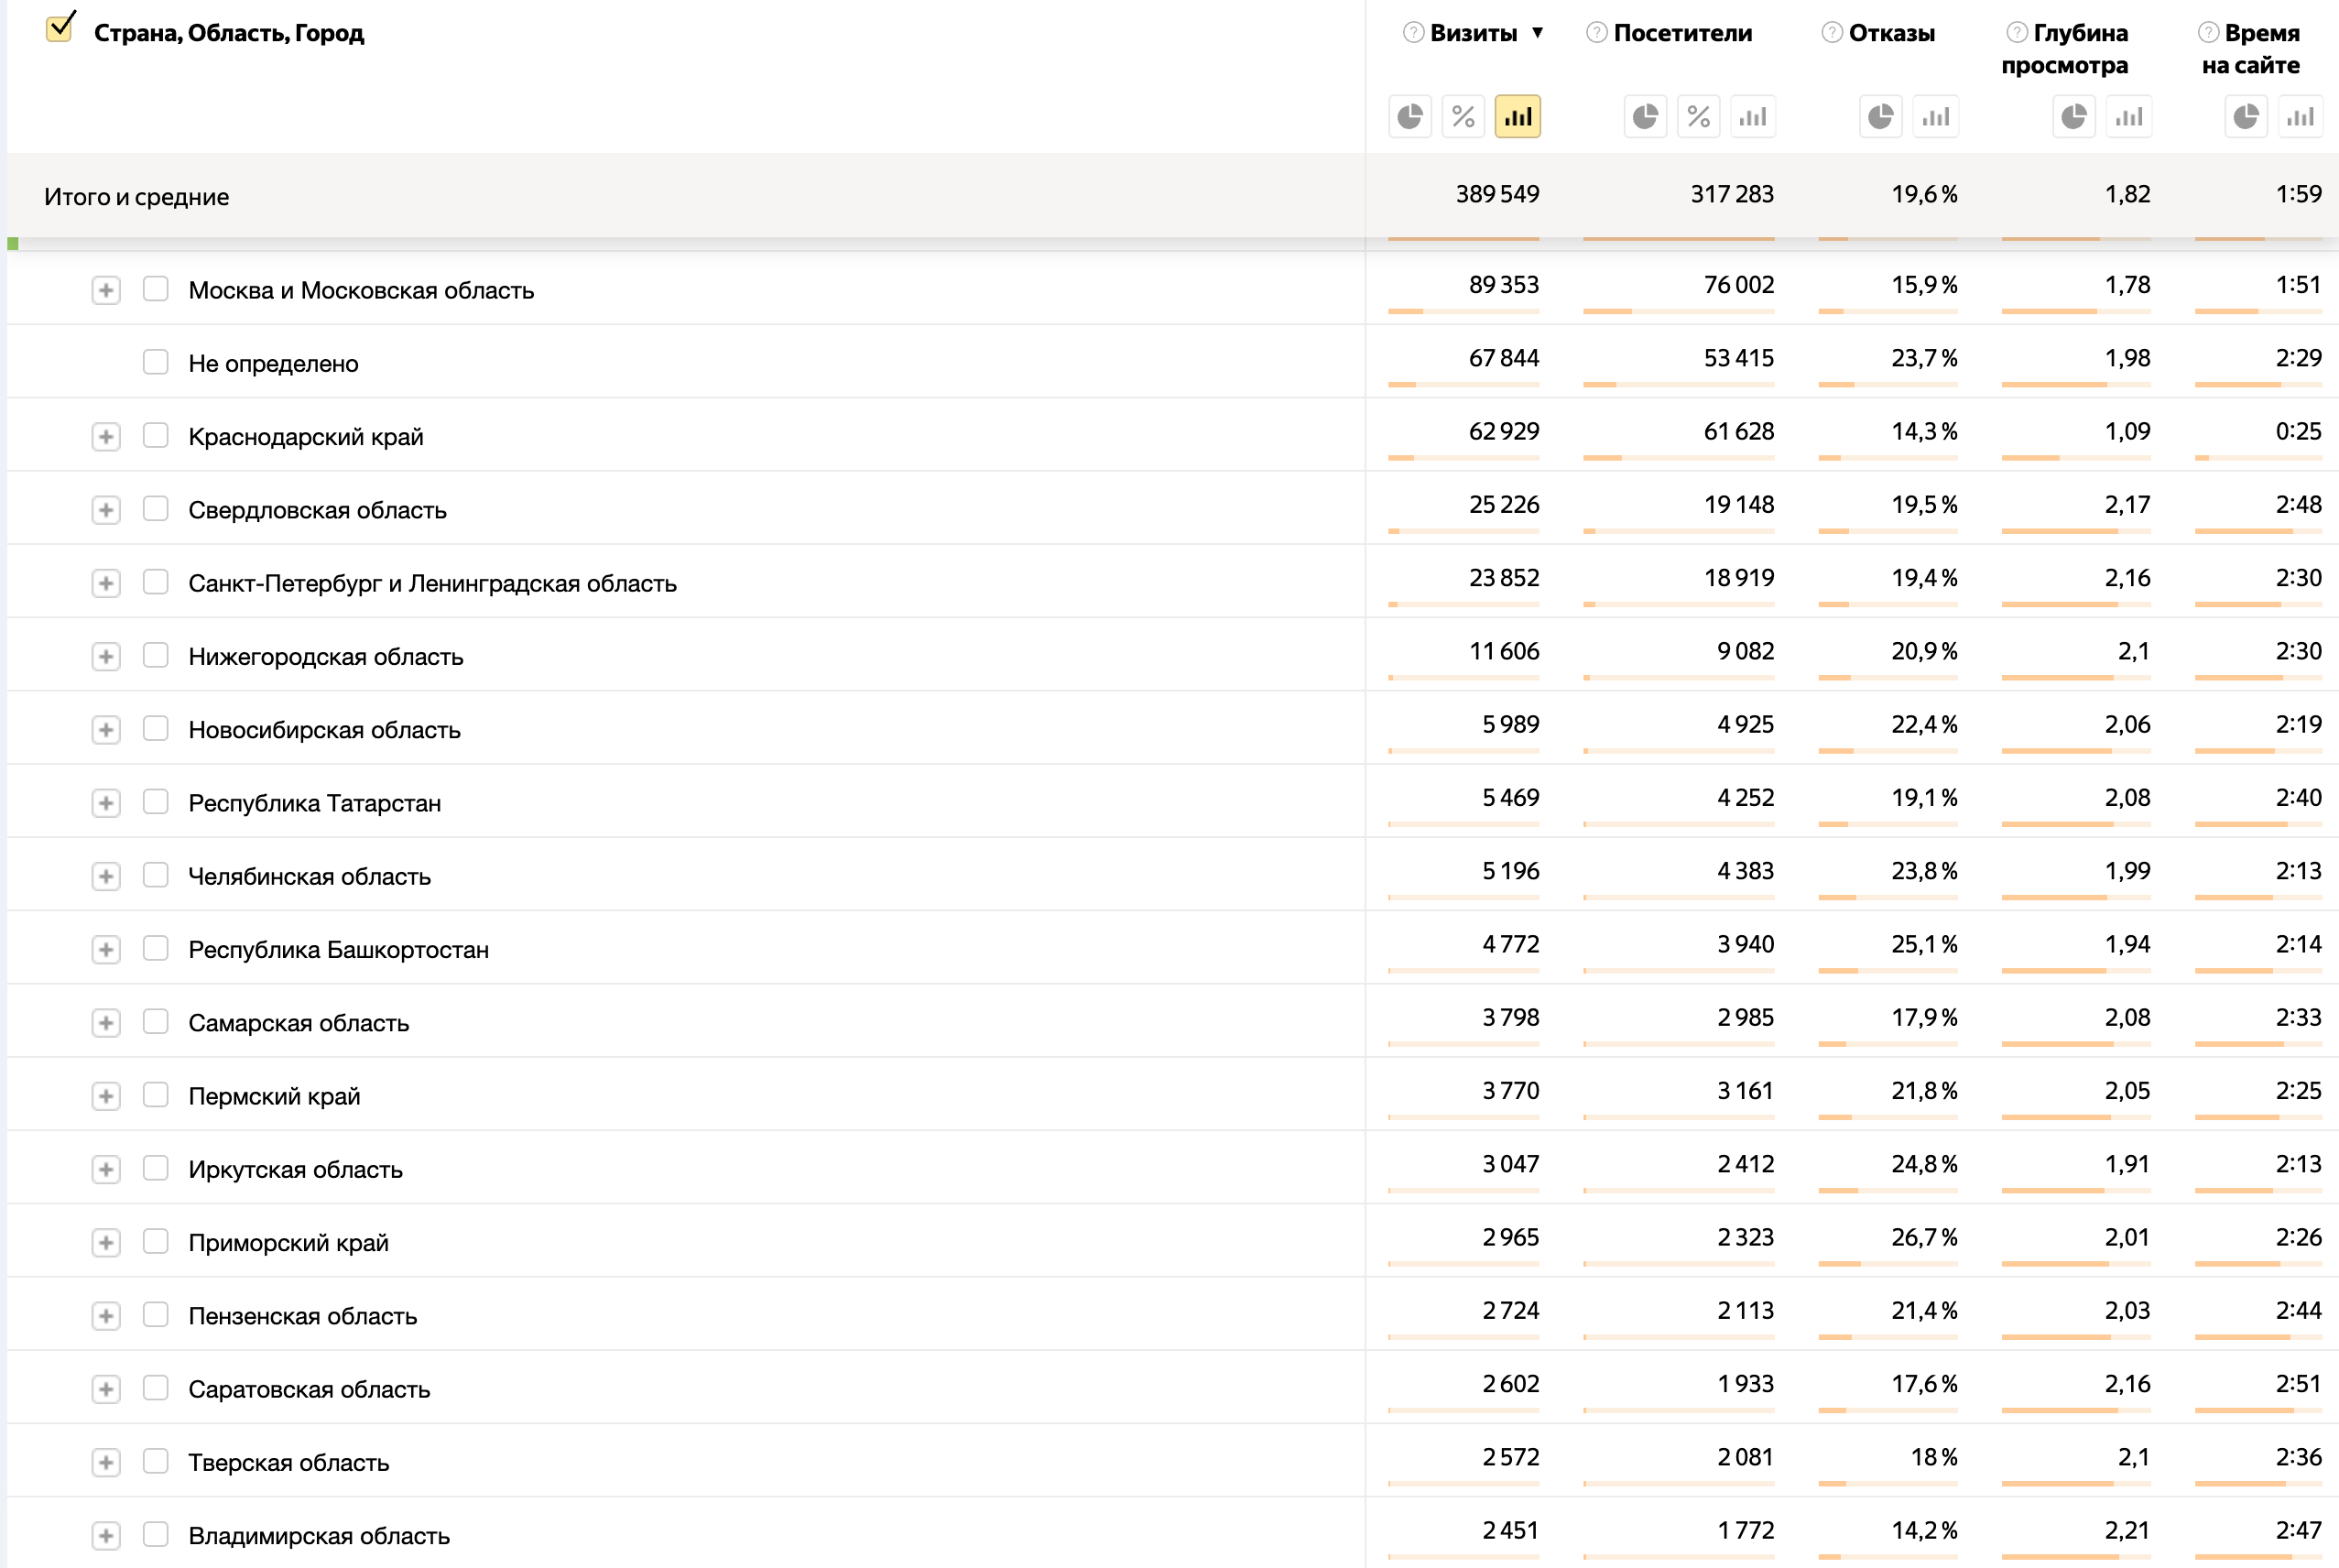
Task: Sort by Посетители column header
Action: click(1682, 33)
